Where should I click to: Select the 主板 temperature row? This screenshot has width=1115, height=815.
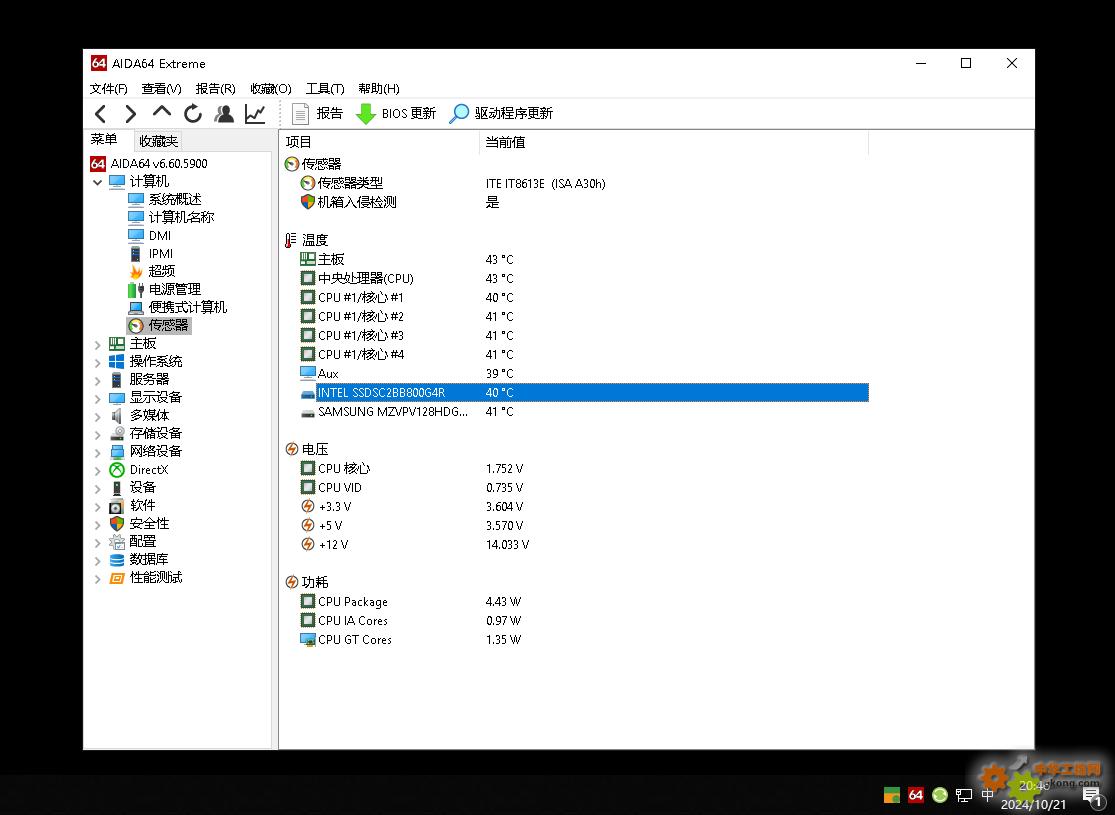[x=584, y=260]
